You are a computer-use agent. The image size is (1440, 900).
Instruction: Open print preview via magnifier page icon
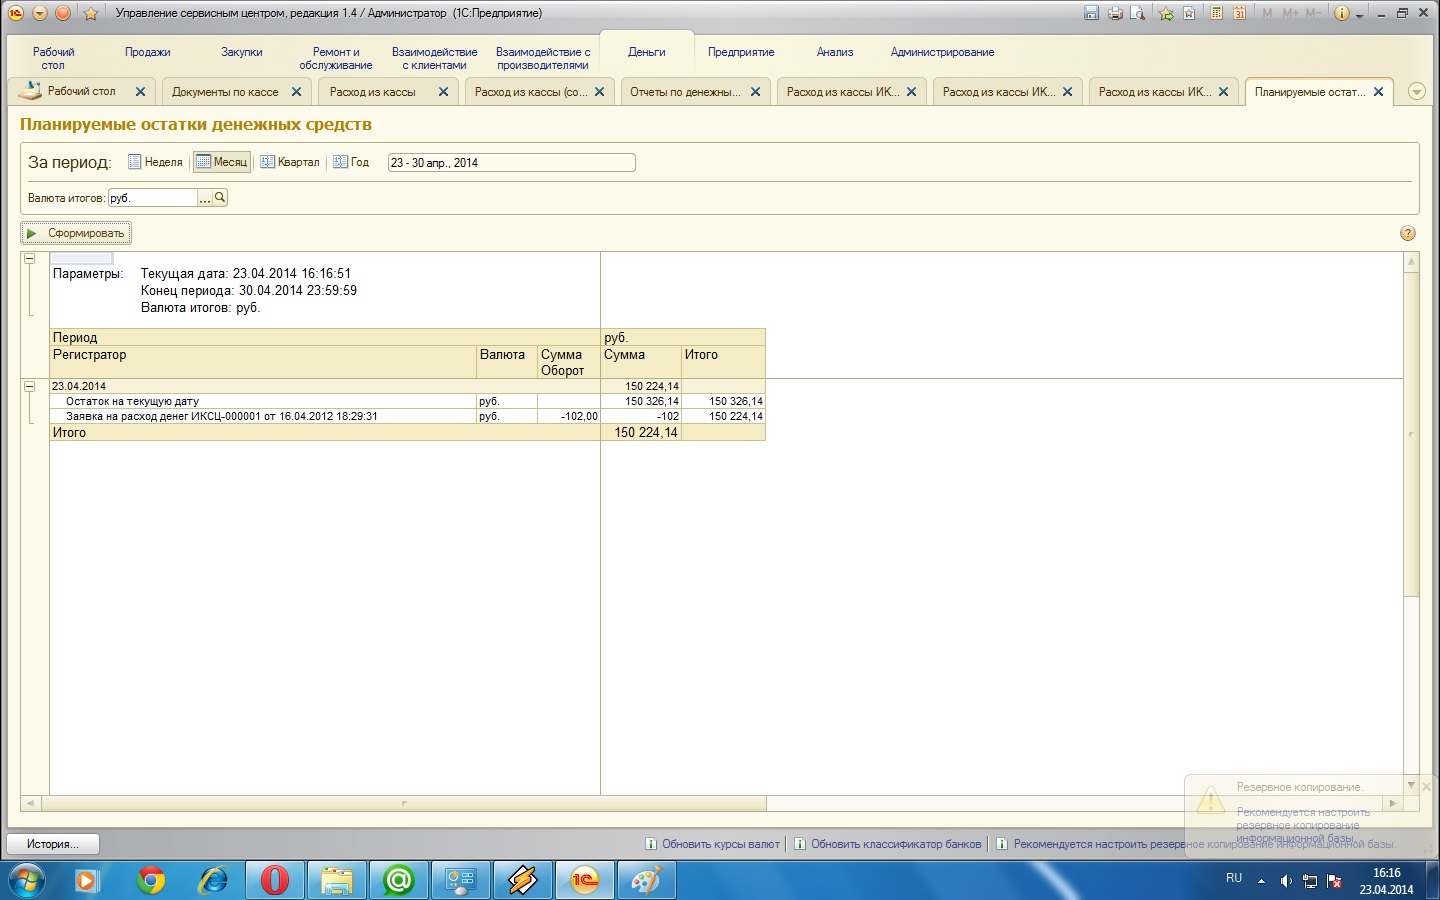click(x=1137, y=13)
